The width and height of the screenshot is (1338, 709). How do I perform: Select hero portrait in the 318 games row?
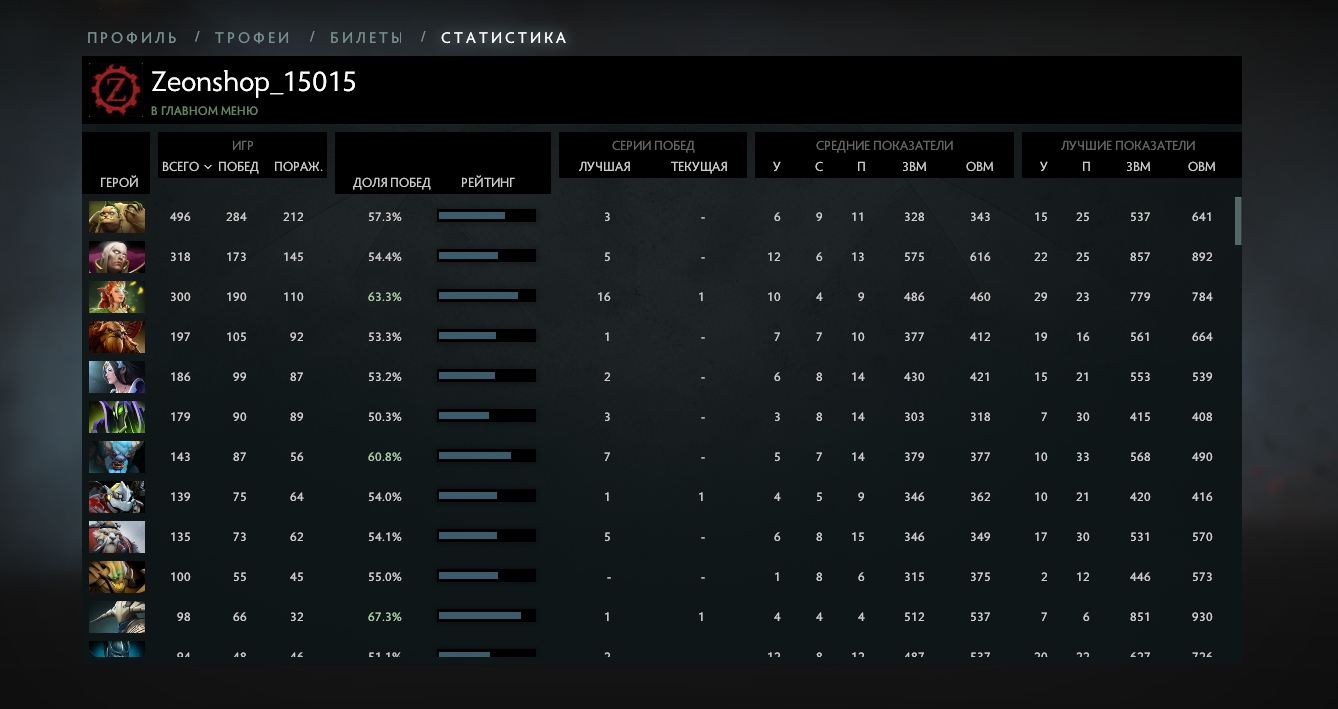click(x=117, y=257)
